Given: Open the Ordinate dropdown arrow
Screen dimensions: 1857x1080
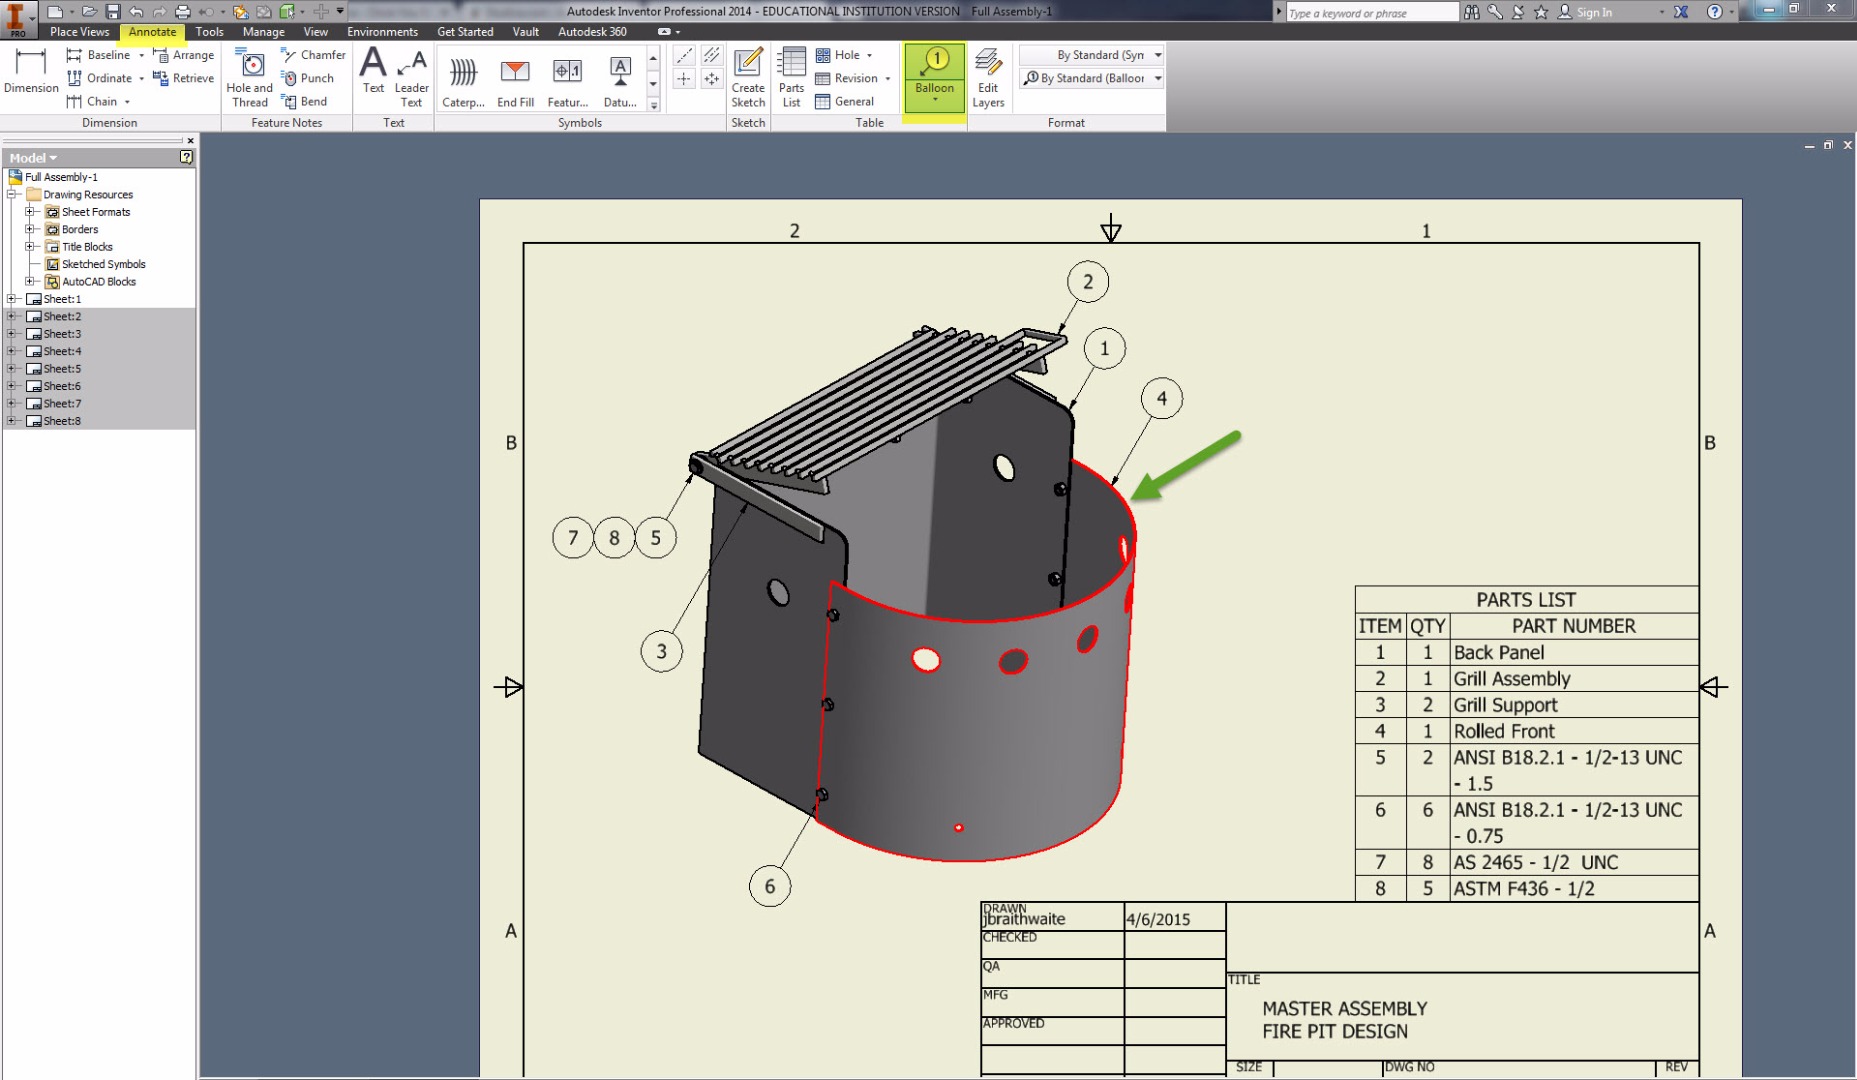Looking at the screenshot, I should pos(141,79).
